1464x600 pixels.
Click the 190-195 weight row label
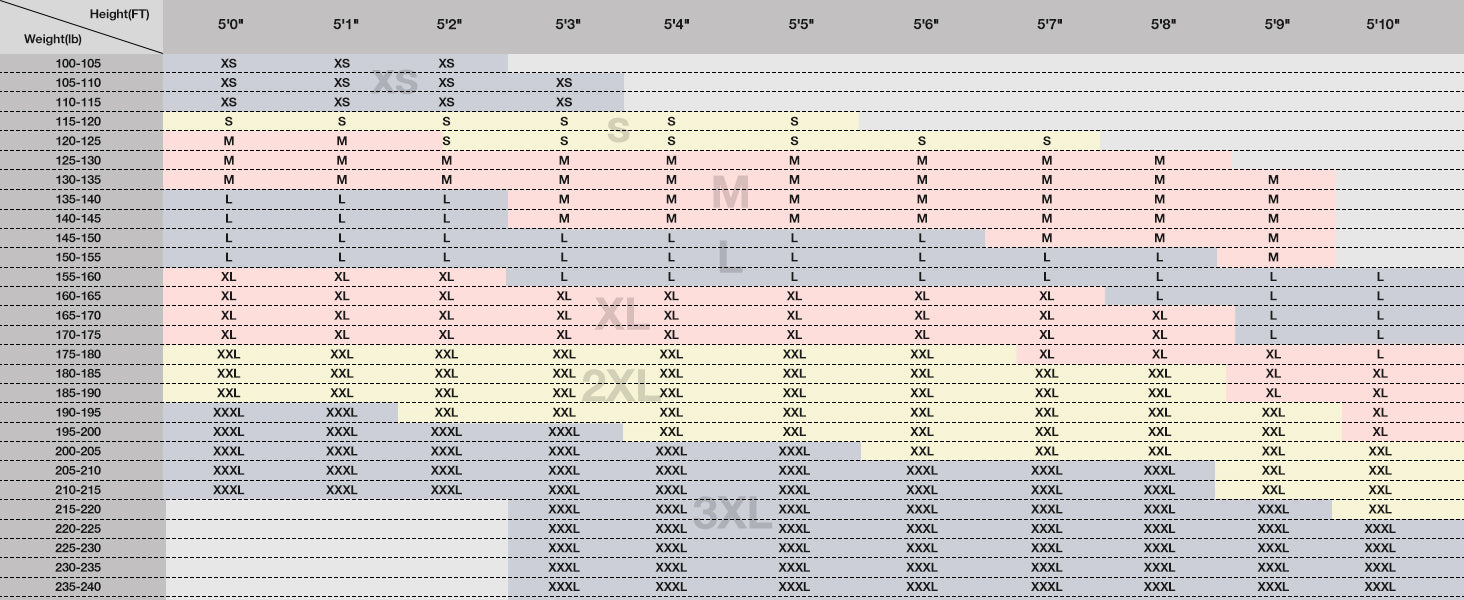point(80,412)
